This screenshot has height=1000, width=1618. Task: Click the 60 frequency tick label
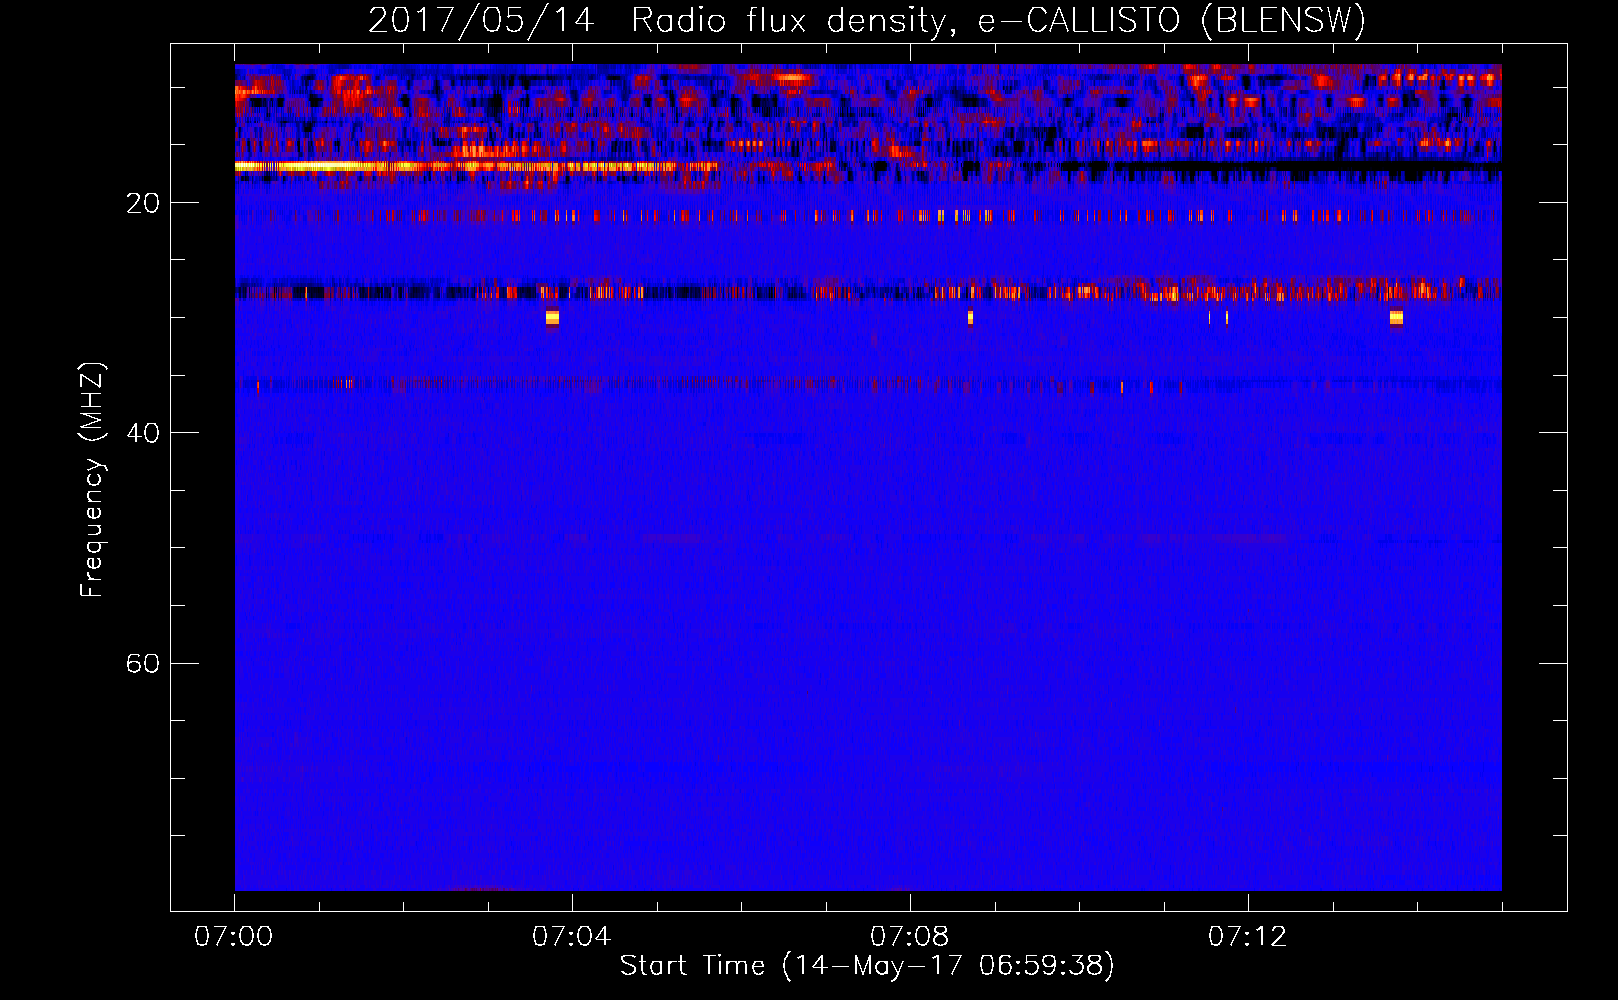[x=143, y=663]
